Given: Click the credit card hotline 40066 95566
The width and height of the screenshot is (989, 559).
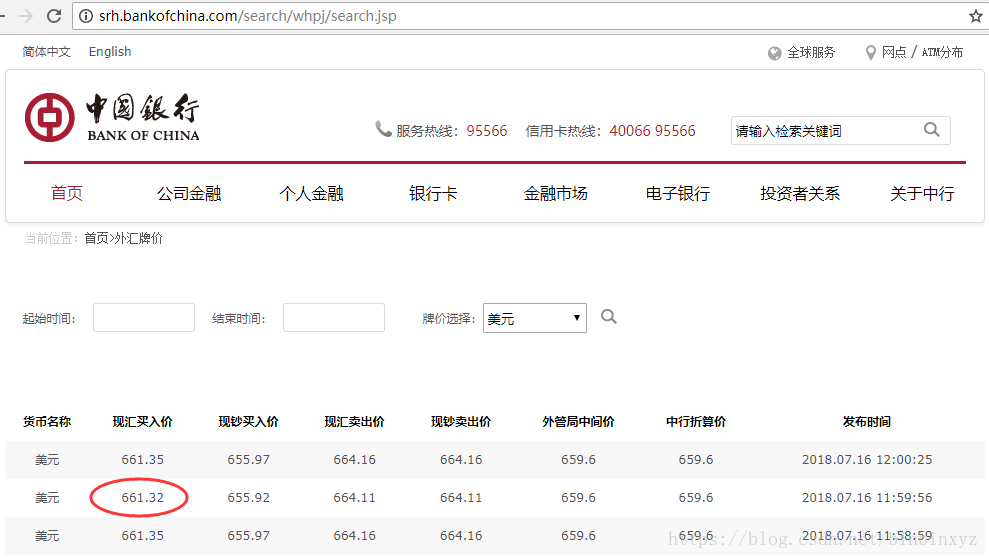Looking at the screenshot, I should (652, 131).
